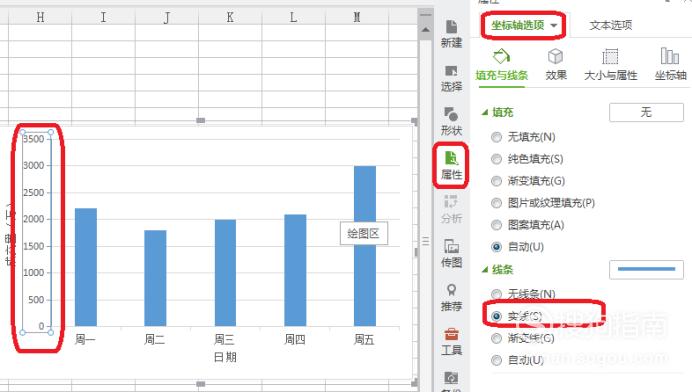This screenshot has width=692, height=392.
Task: Switch to 大小与属性 tab icon
Action: tap(610, 65)
